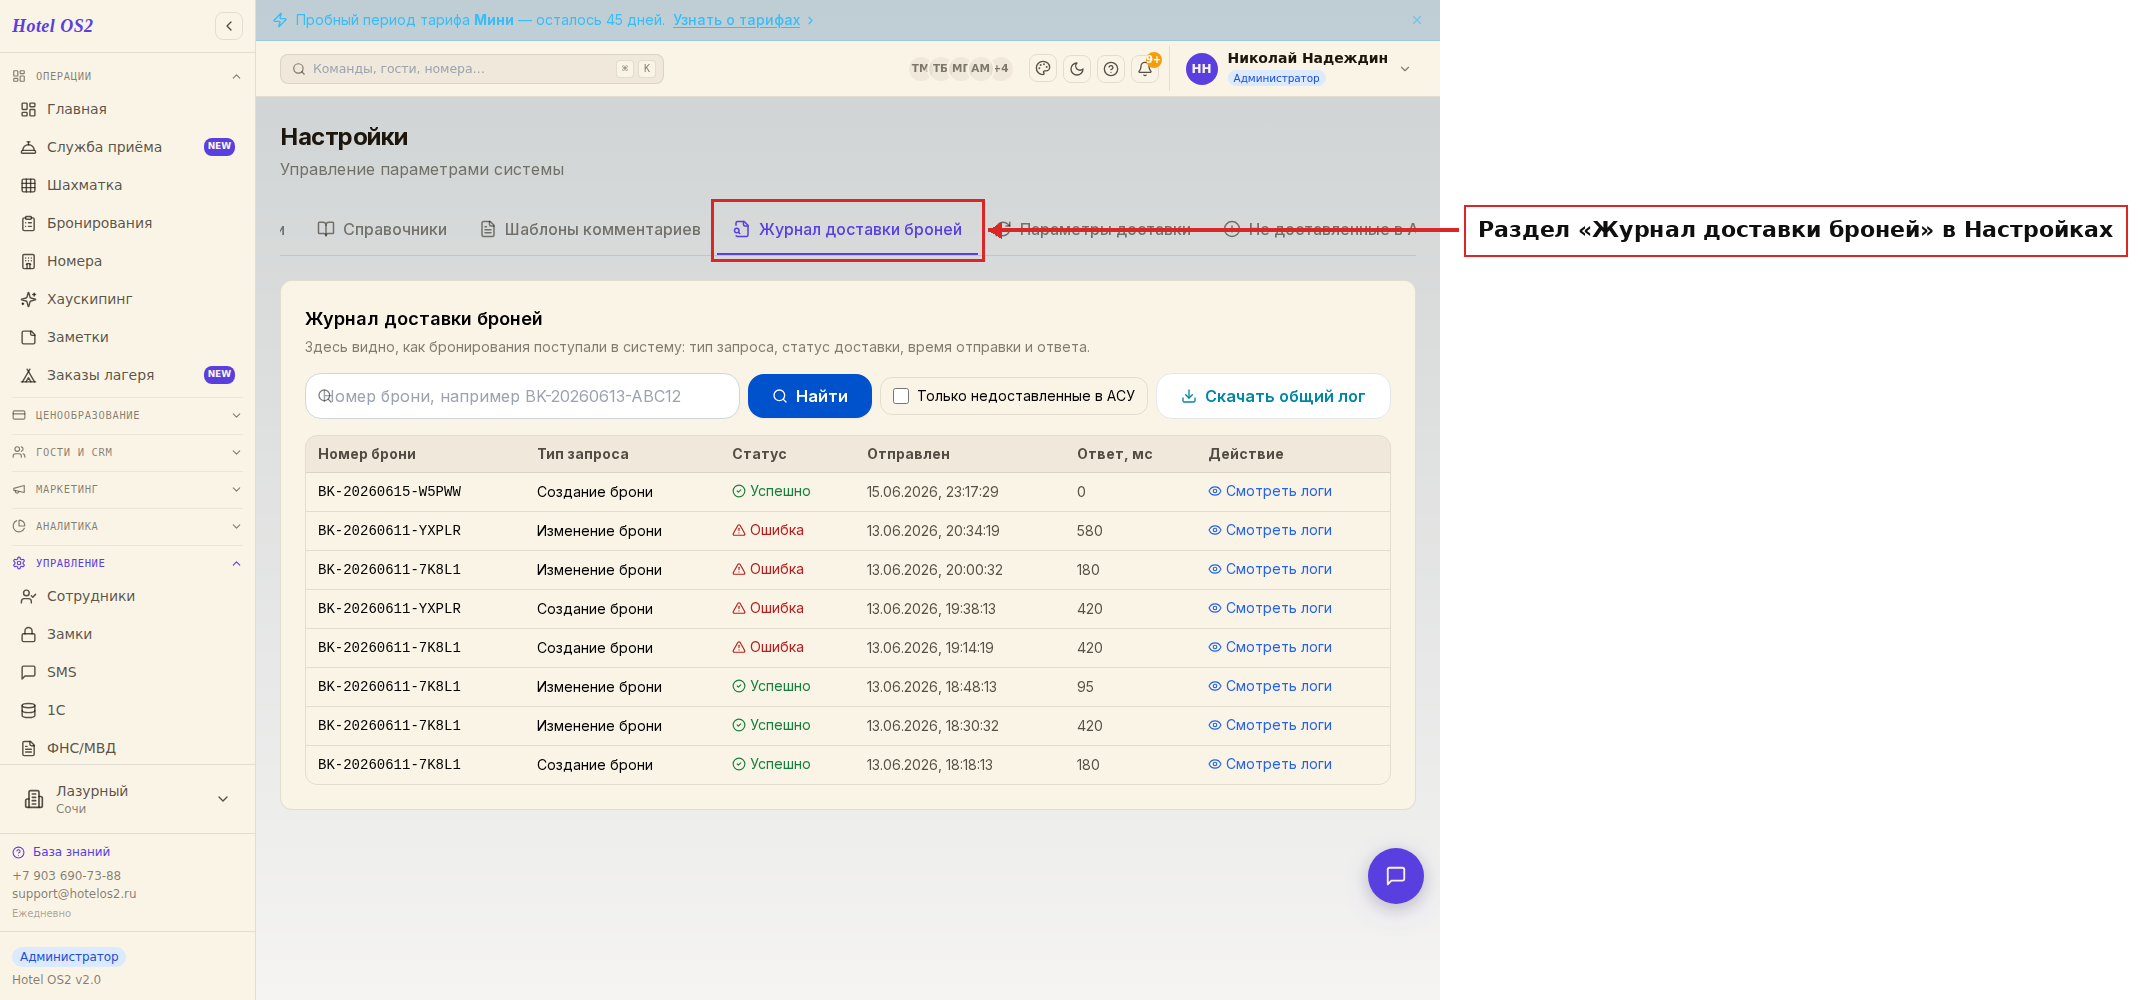Screen dimensions: 2151x1000
Task: Collapse the sidebar with the chevron button
Action: click(229, 26)
